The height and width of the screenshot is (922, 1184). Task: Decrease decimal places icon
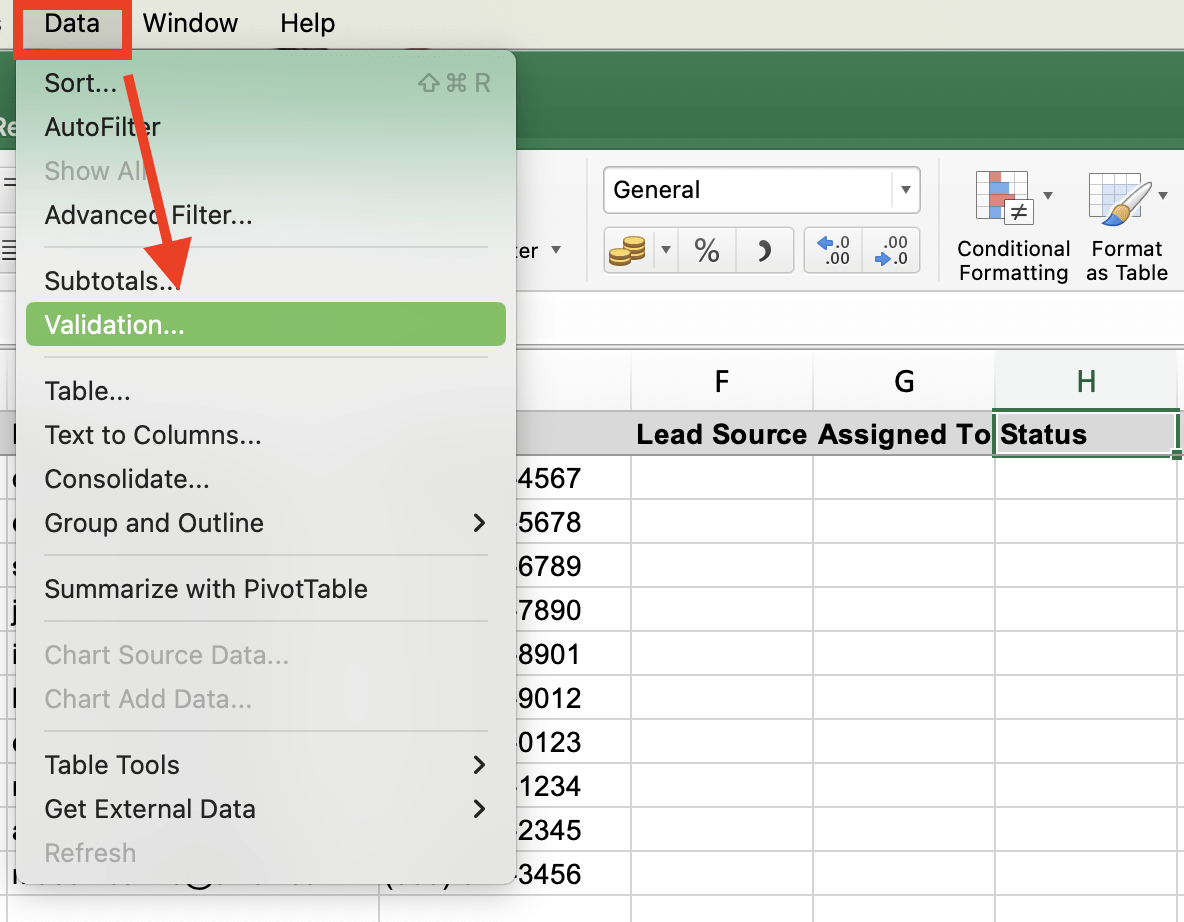[x=891, y=250]
